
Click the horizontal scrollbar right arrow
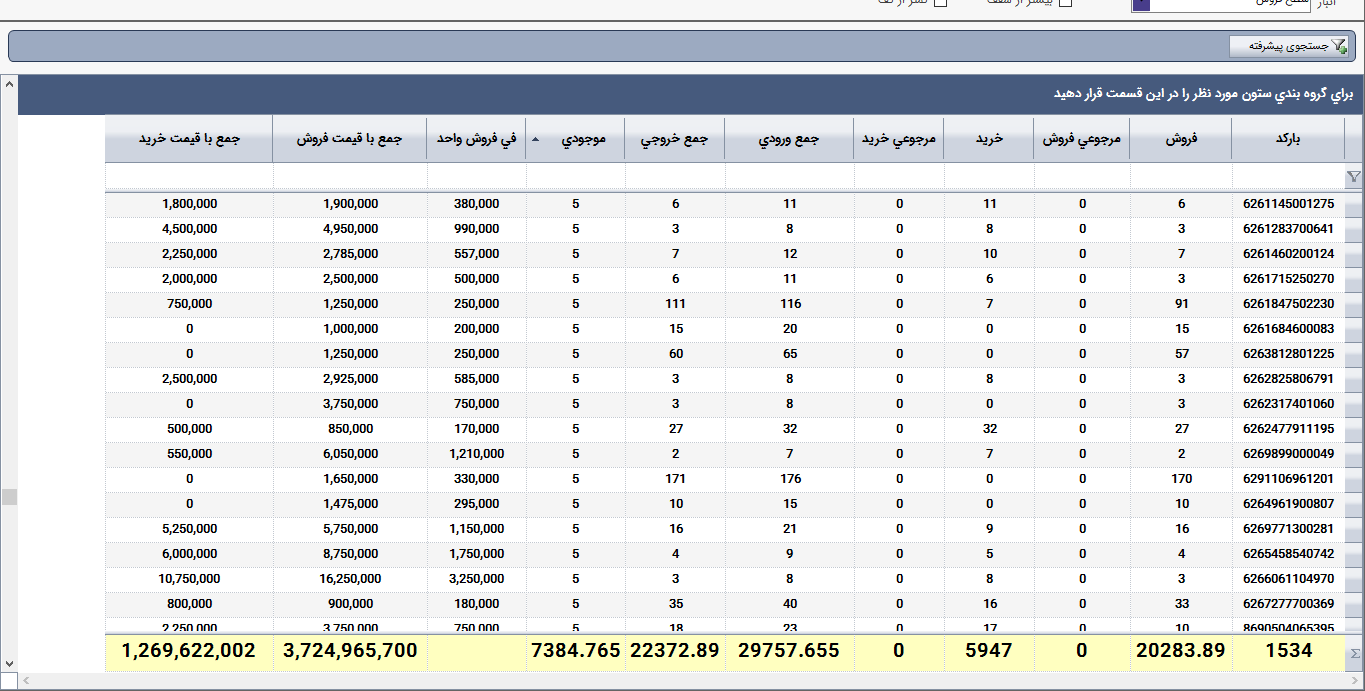pos(1354,681)
